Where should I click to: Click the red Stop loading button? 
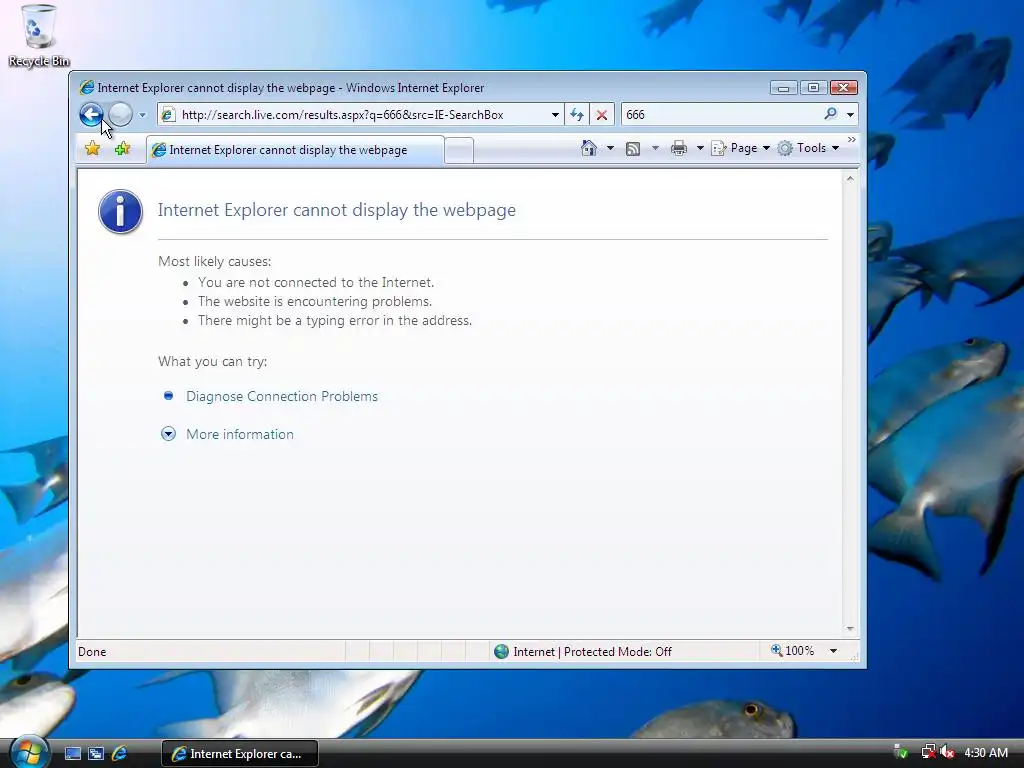[601, 115]
